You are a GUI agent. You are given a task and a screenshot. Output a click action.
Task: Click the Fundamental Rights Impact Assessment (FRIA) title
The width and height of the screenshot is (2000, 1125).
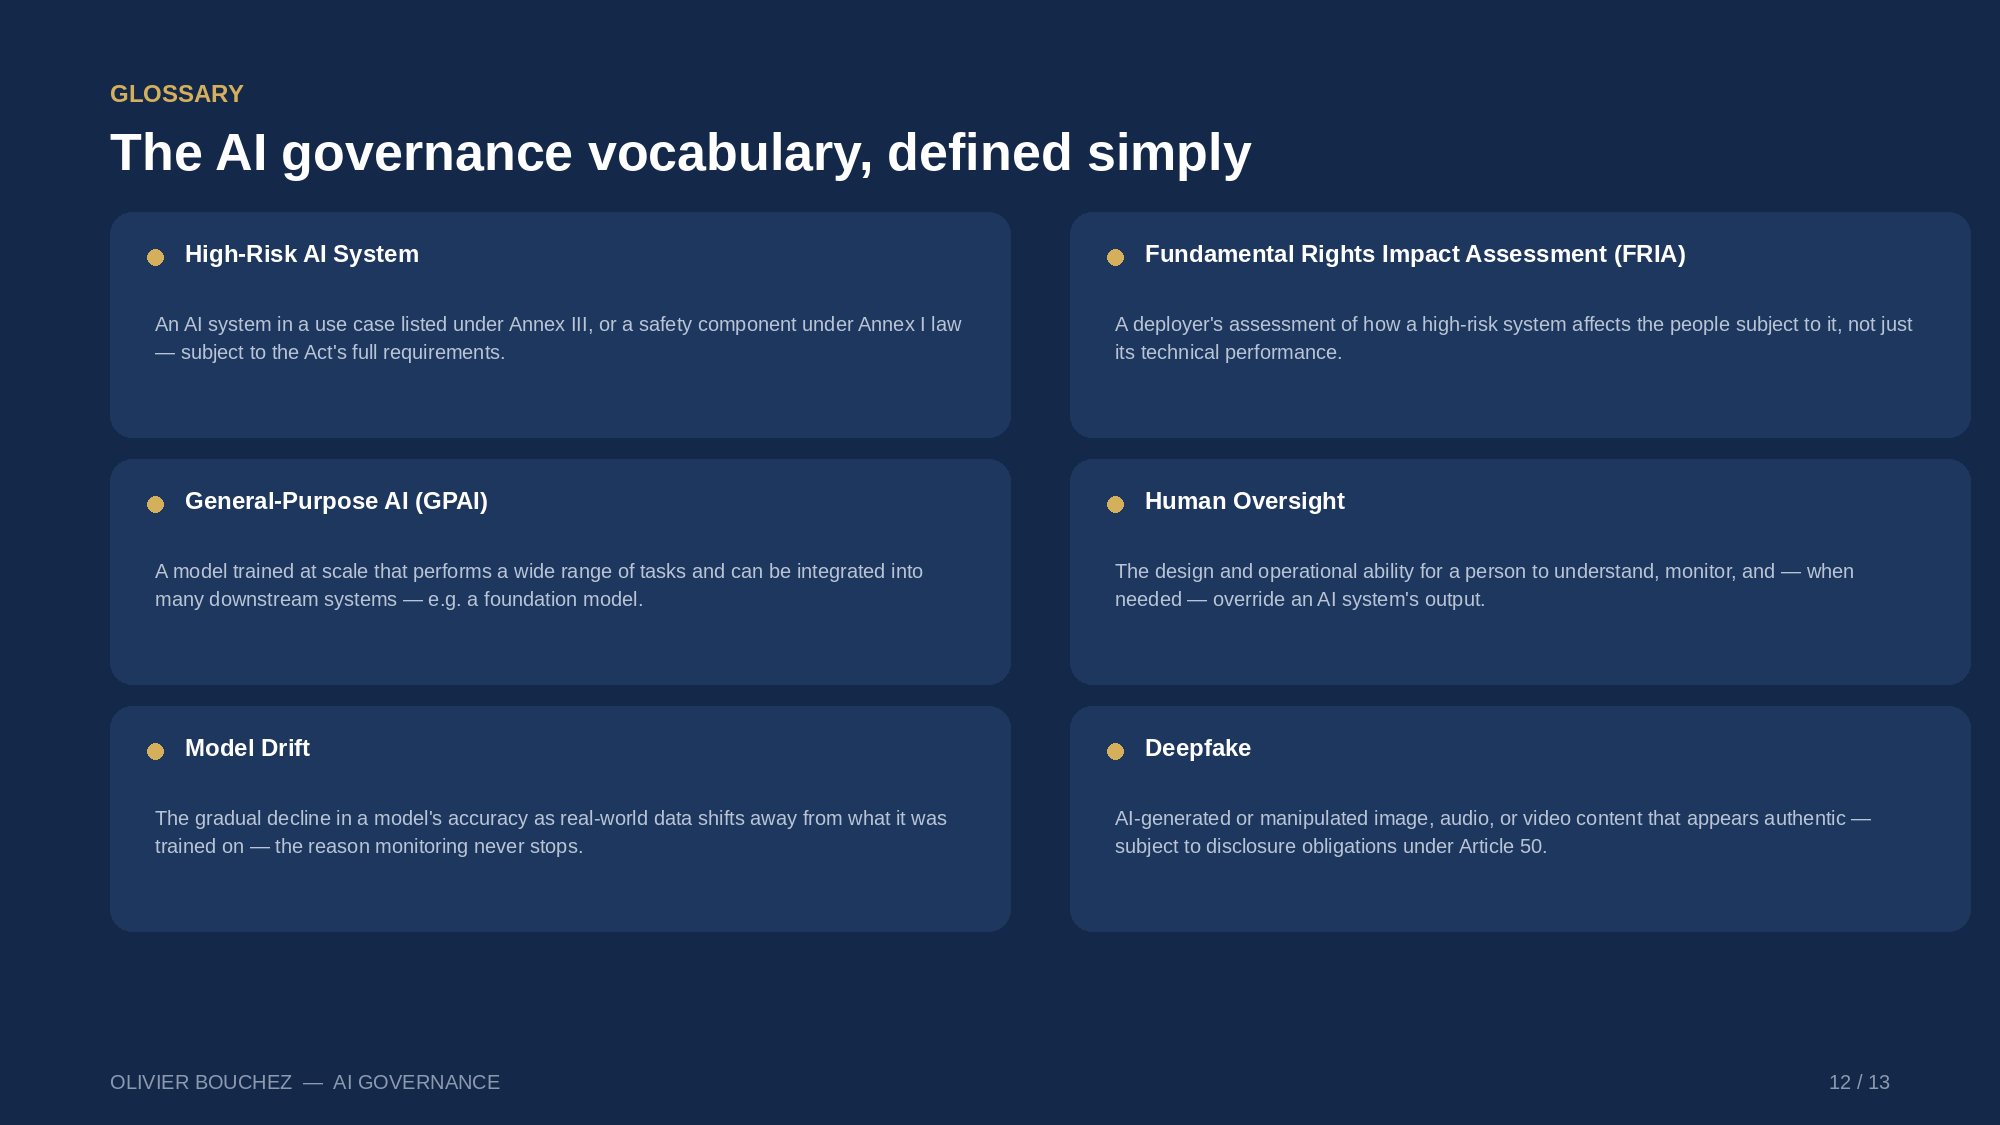click(1415, 254)
